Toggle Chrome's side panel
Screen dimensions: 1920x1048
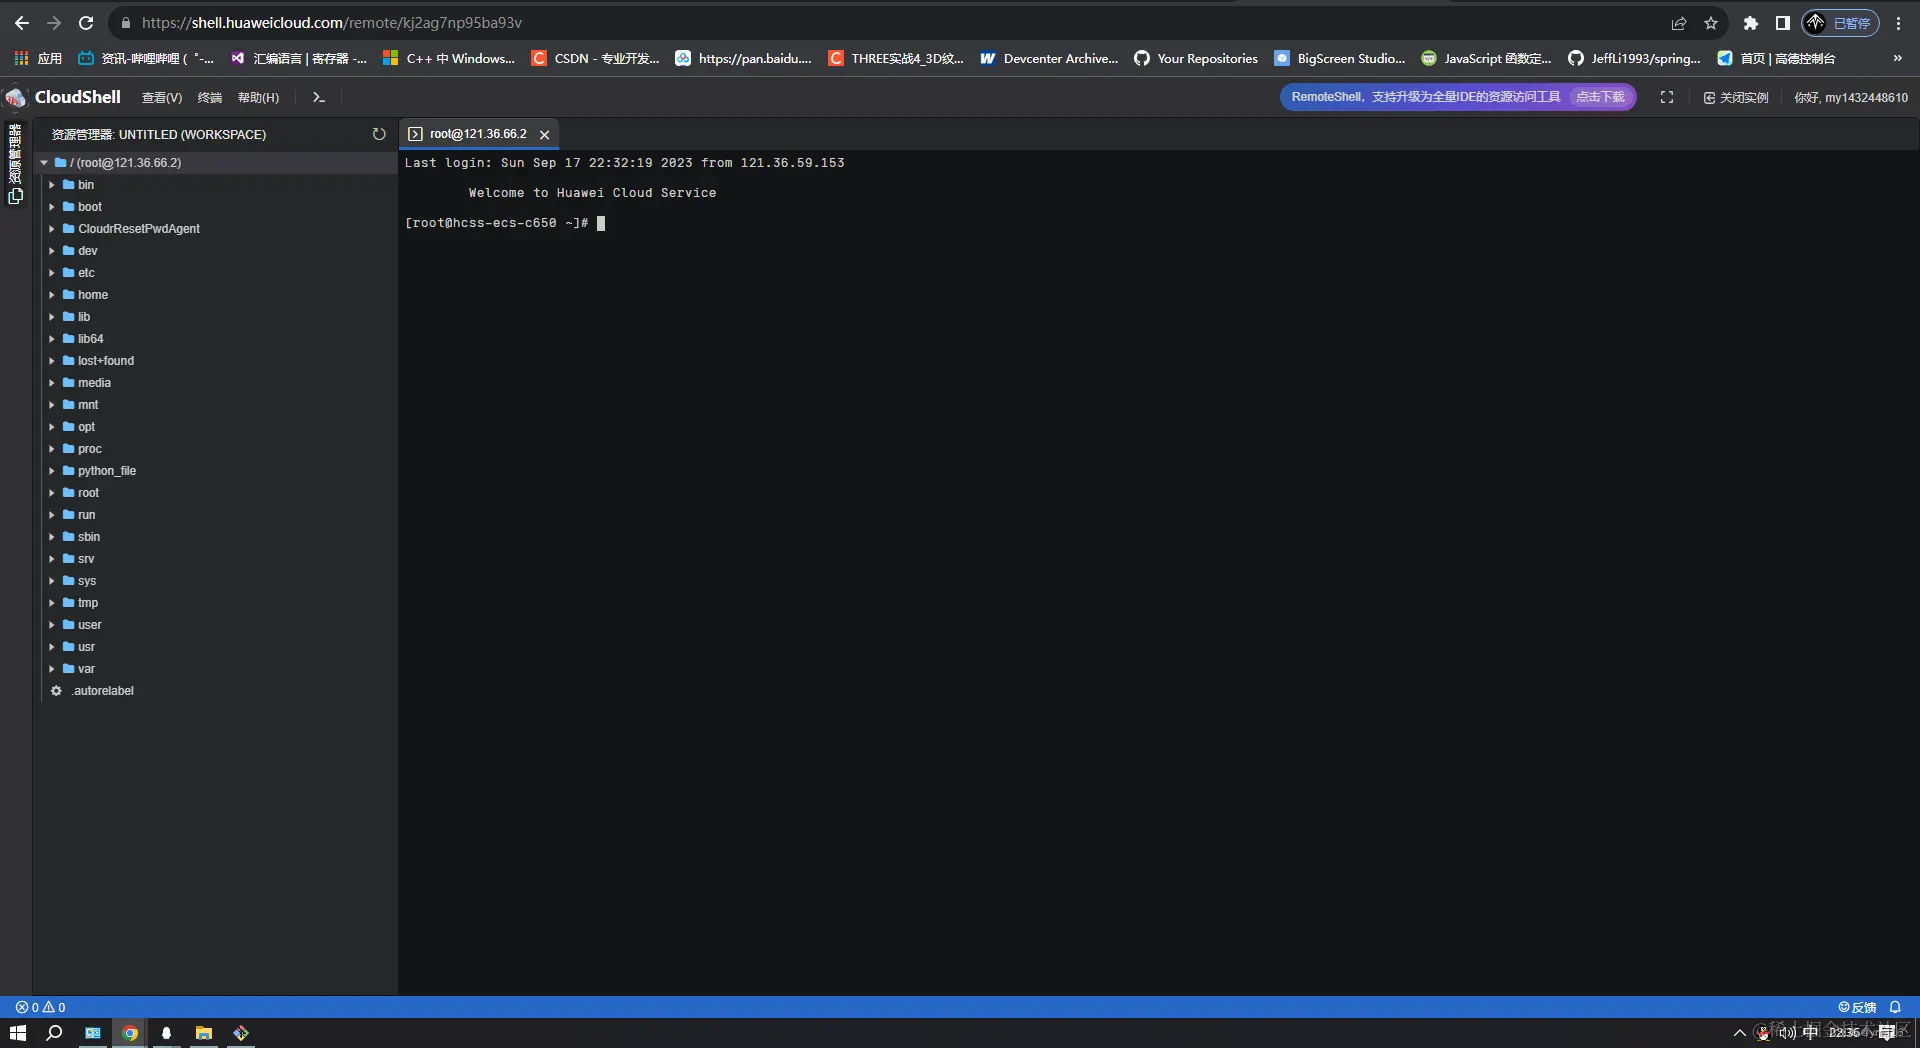[x=1782, y=22]
